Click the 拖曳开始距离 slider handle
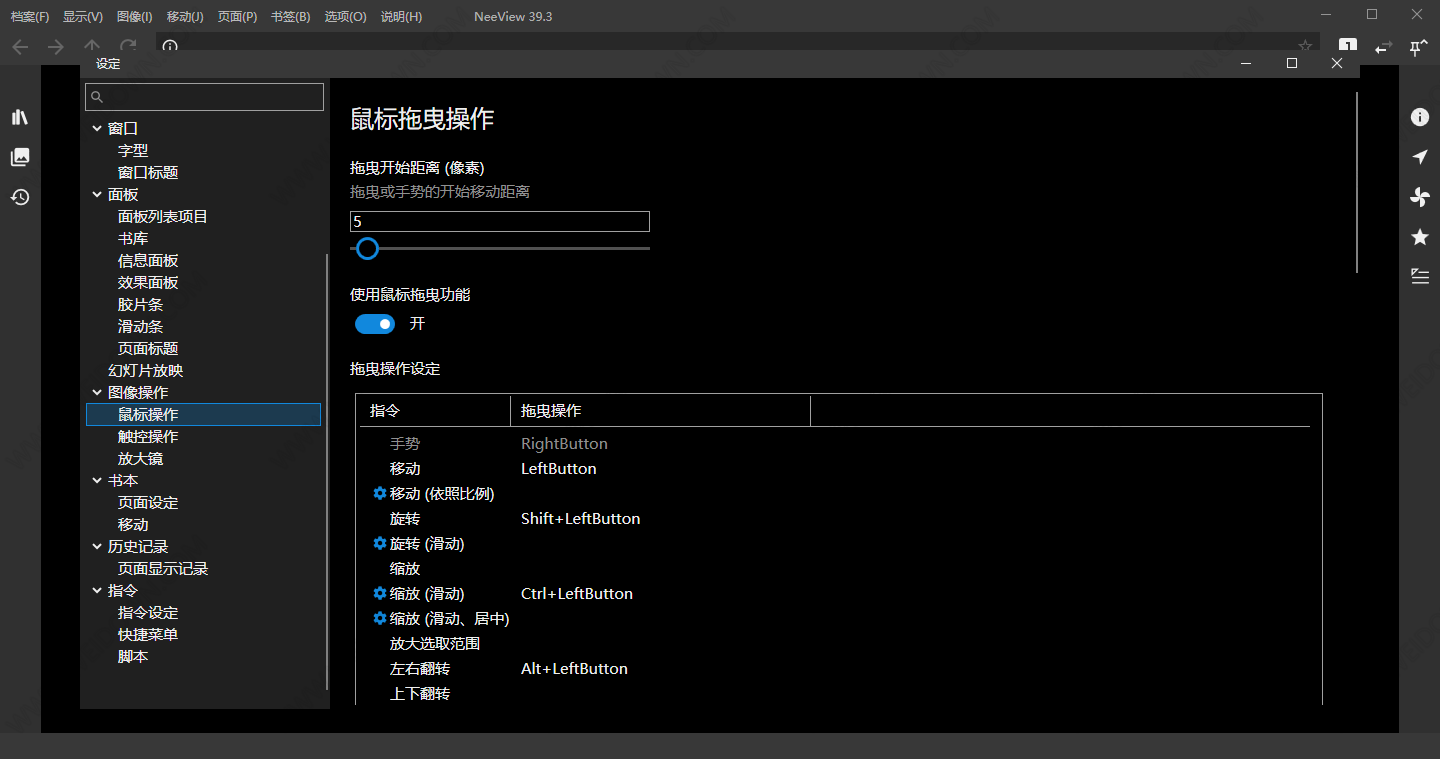 (x=368, y=248)
